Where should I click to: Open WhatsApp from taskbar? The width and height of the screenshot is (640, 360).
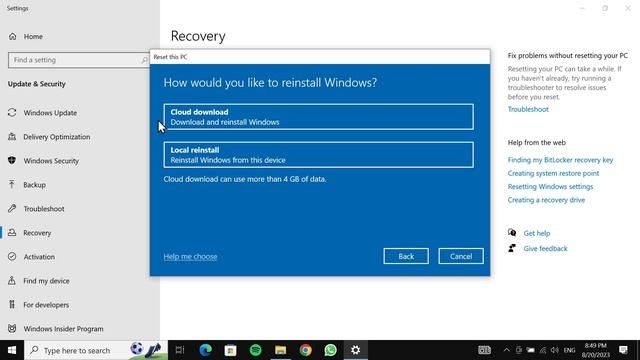coord(331,350)
